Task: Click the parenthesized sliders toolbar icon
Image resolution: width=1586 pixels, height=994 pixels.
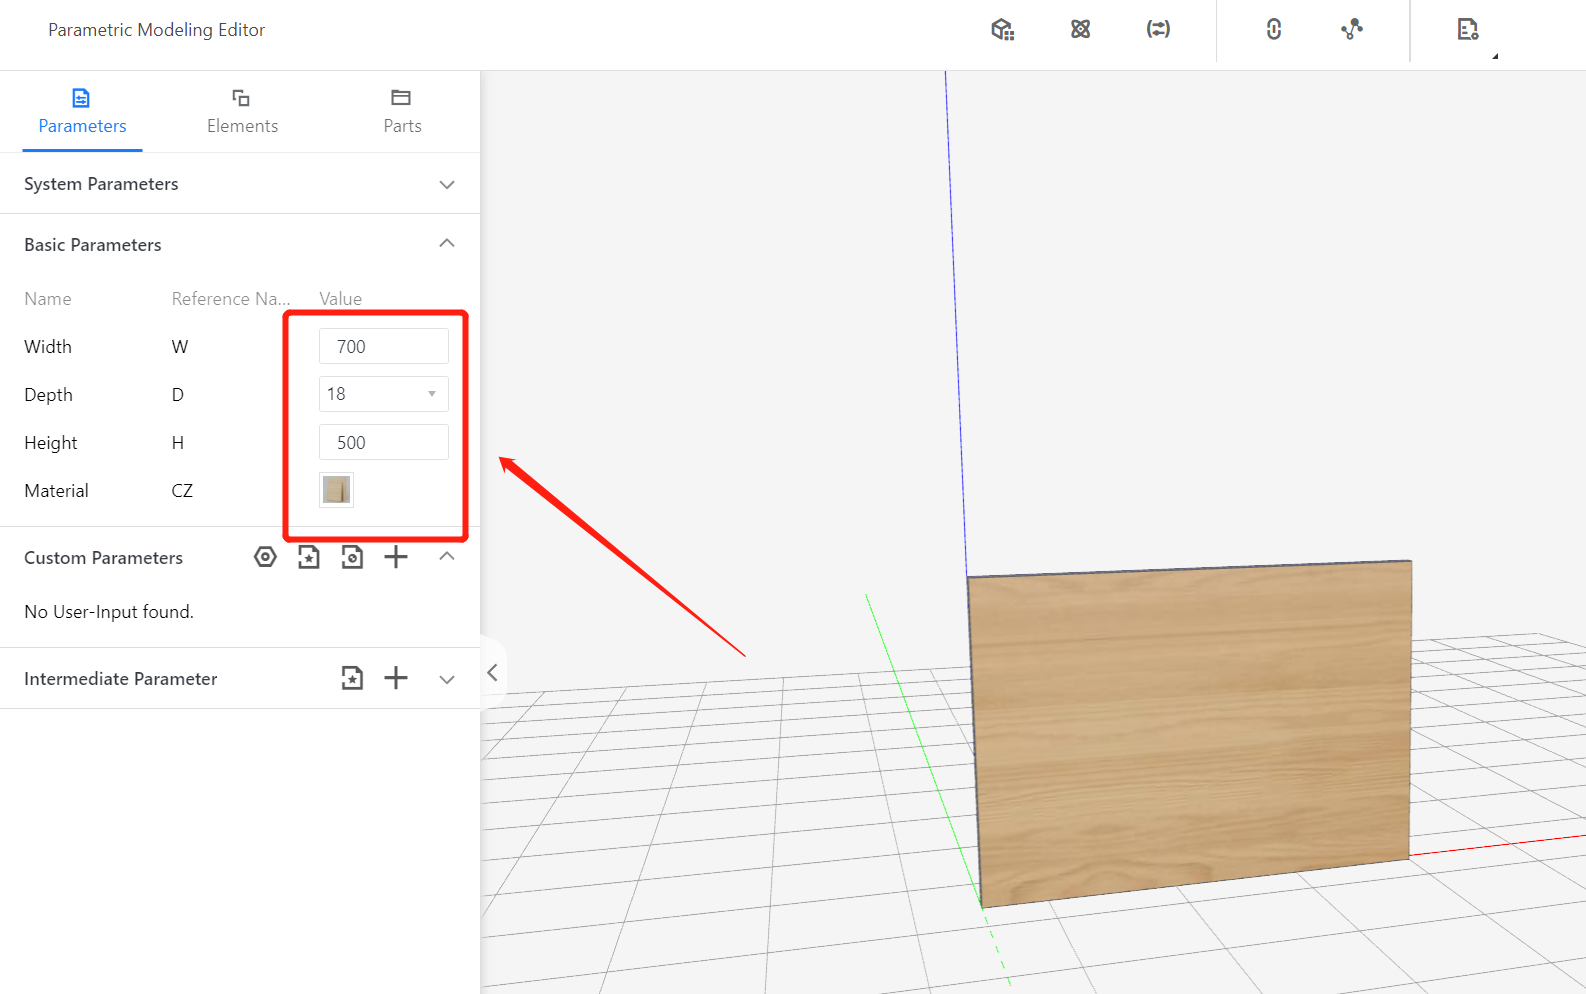Action: 1158,30
